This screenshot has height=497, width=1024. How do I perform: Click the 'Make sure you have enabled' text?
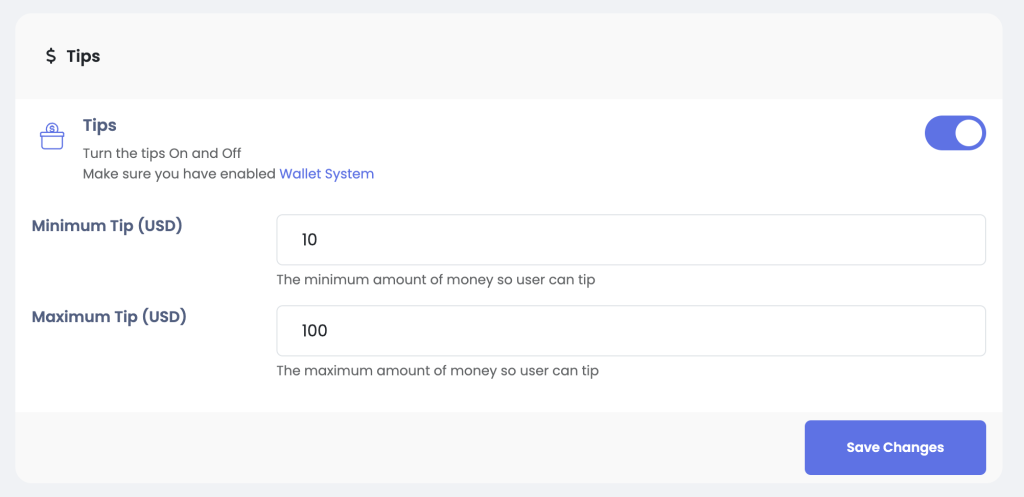coord(180,174)
